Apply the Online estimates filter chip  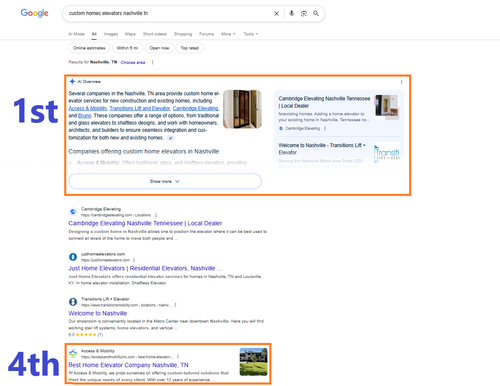[89, 48]
